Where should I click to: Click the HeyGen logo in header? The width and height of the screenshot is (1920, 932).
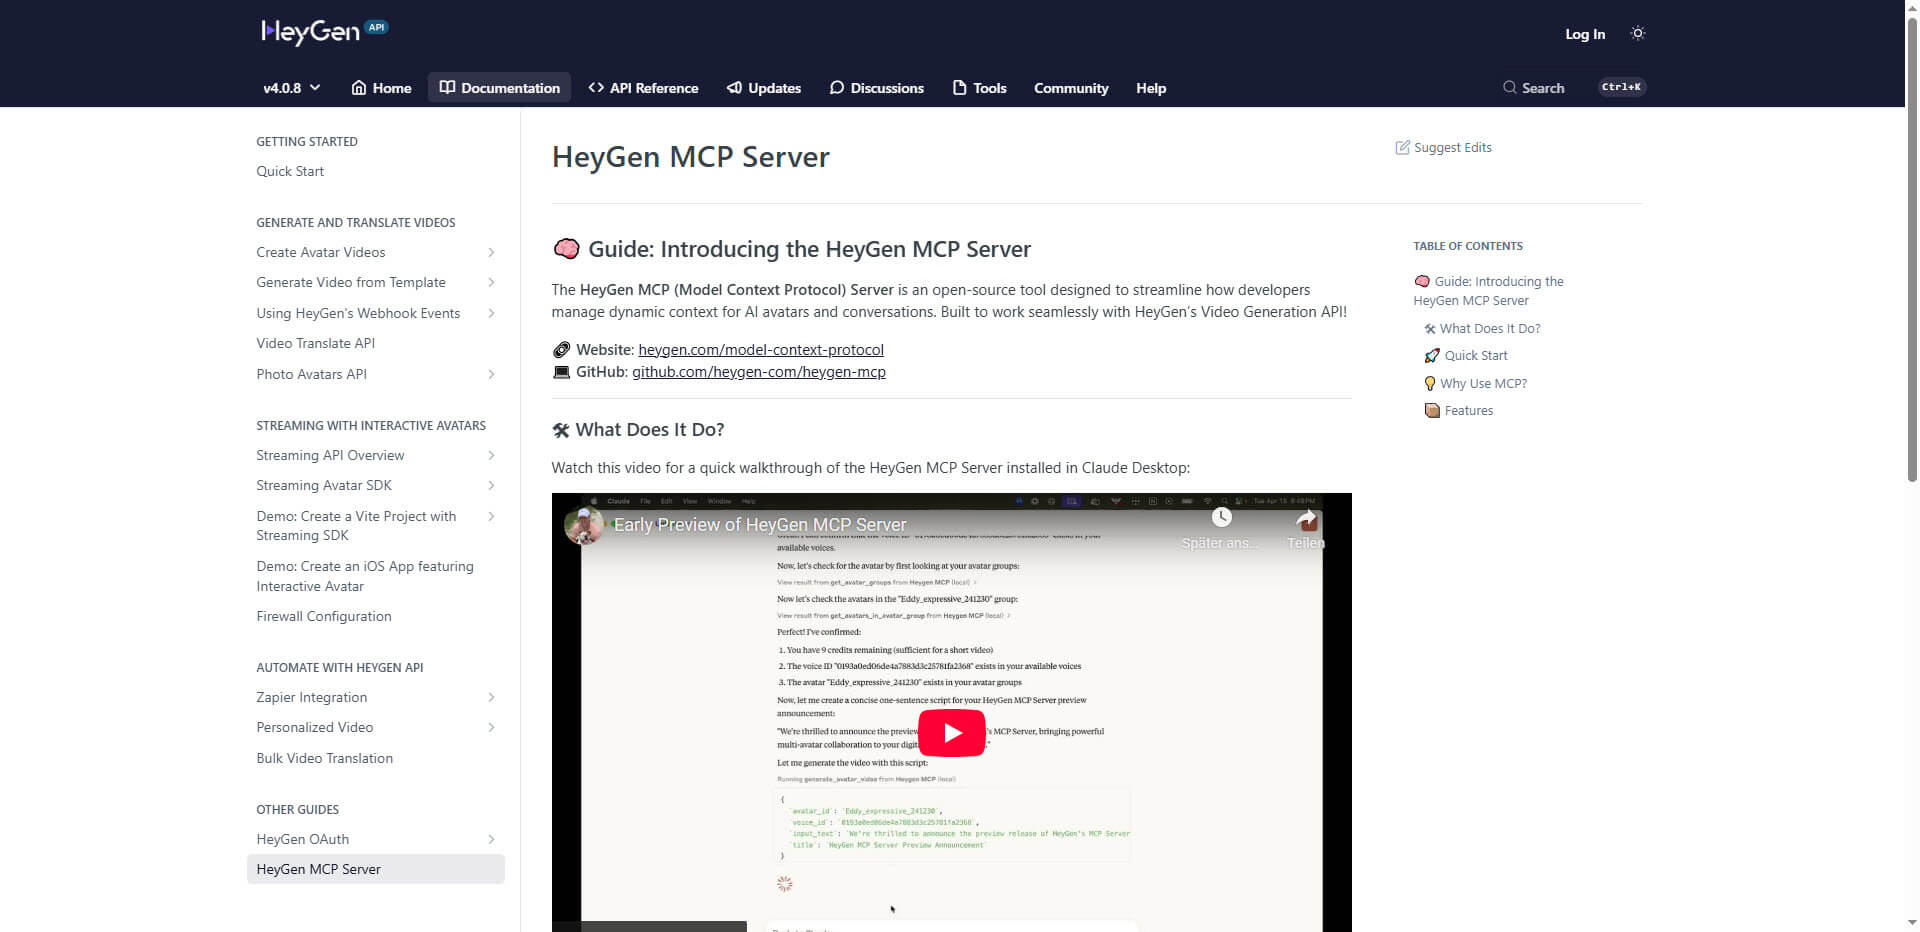[311, 32]
